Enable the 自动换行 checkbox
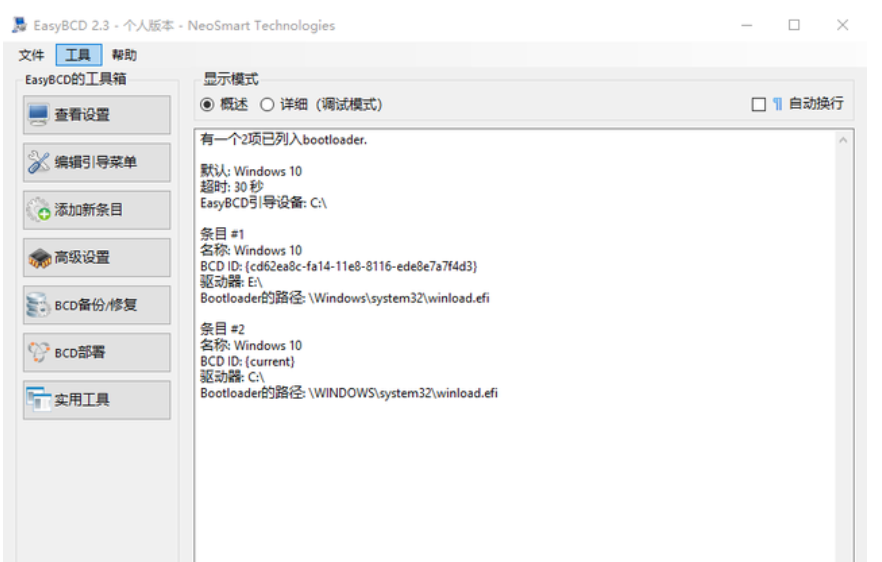 (758, 104)
